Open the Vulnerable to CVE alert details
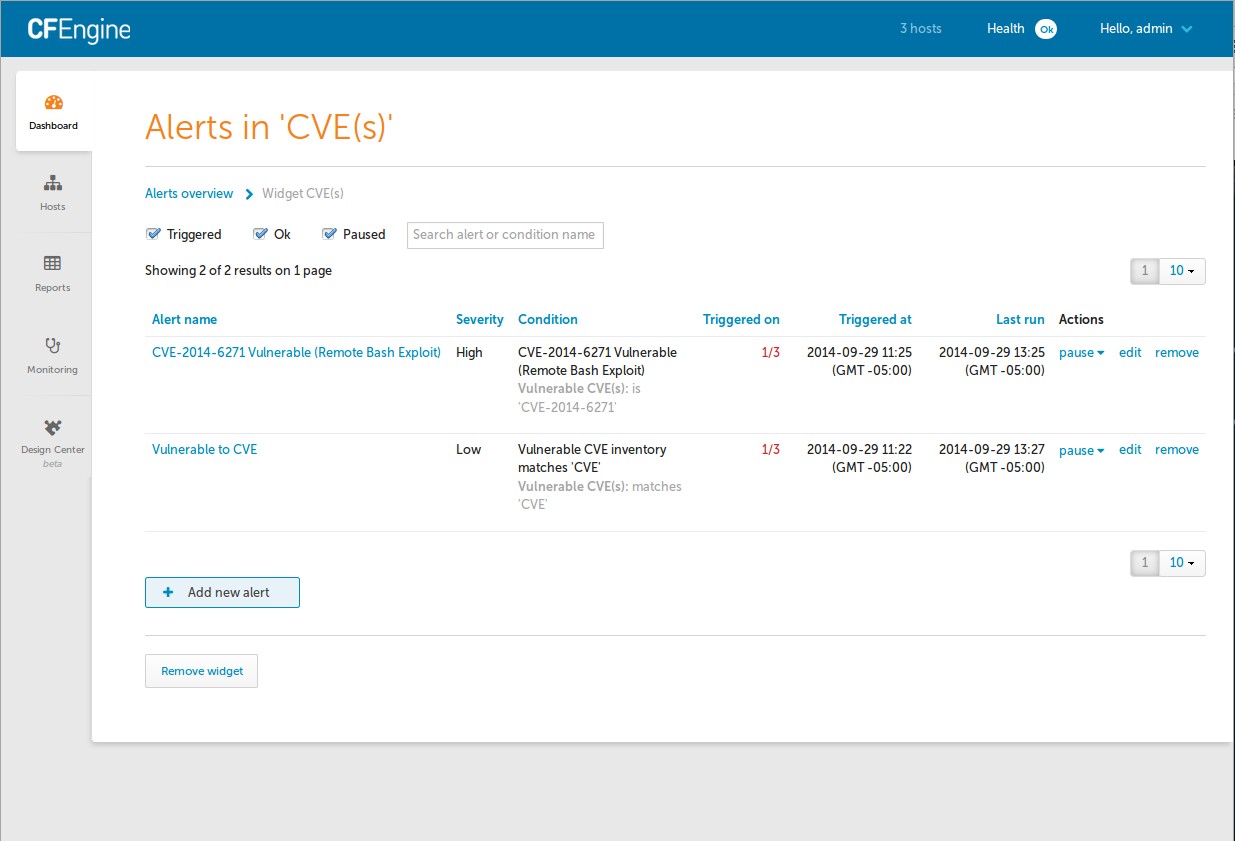 pyautogui.click(x=204, y=449)
